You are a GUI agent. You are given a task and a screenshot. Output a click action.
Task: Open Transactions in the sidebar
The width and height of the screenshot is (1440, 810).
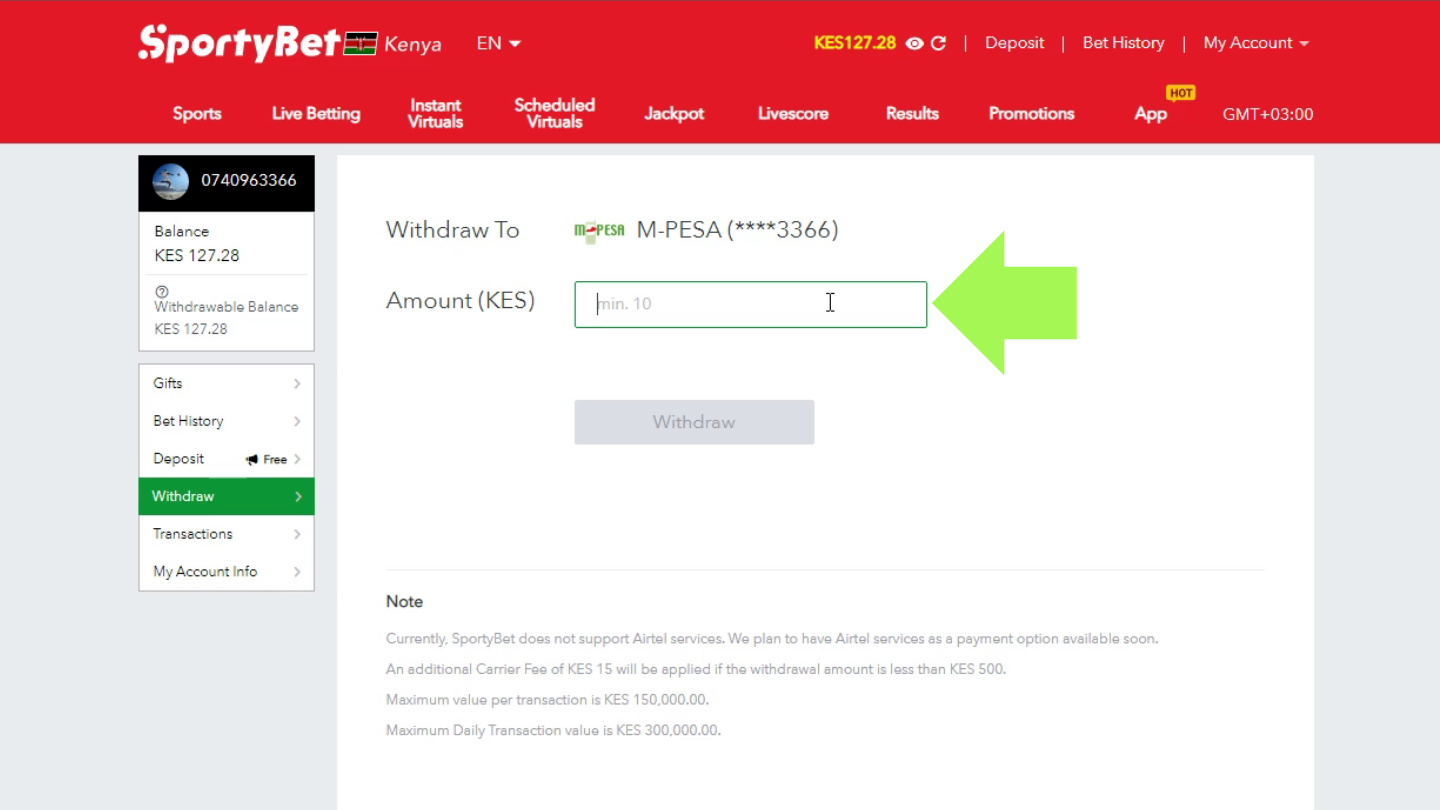coord(226,534)
